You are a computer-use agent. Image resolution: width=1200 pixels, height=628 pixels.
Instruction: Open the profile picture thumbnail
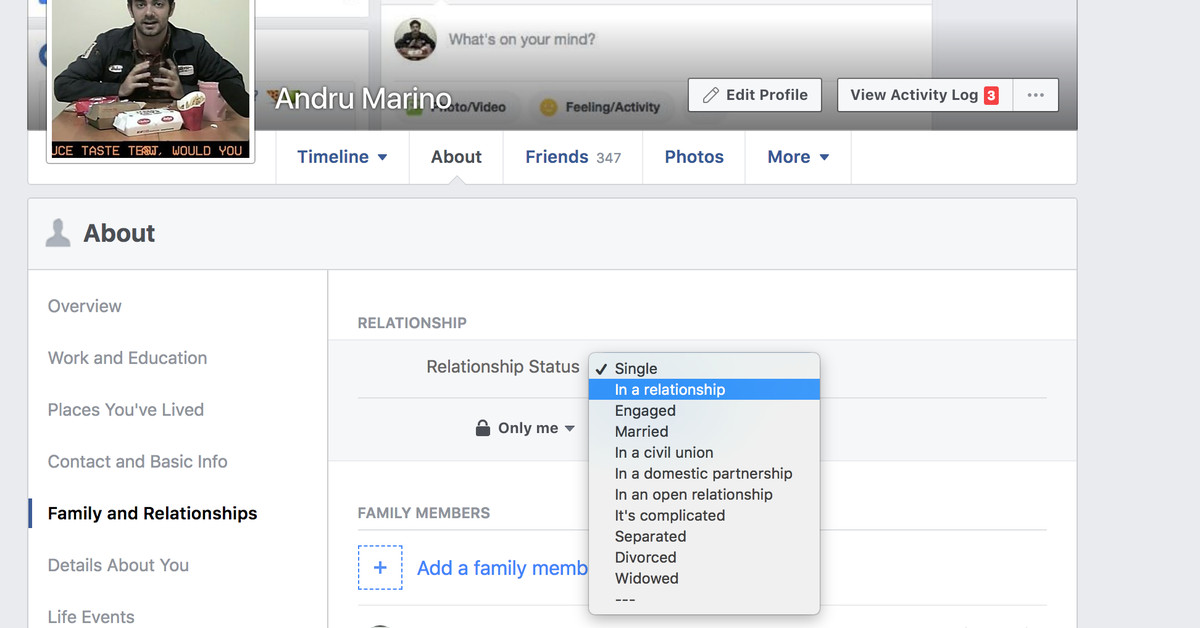pos(150,78)
